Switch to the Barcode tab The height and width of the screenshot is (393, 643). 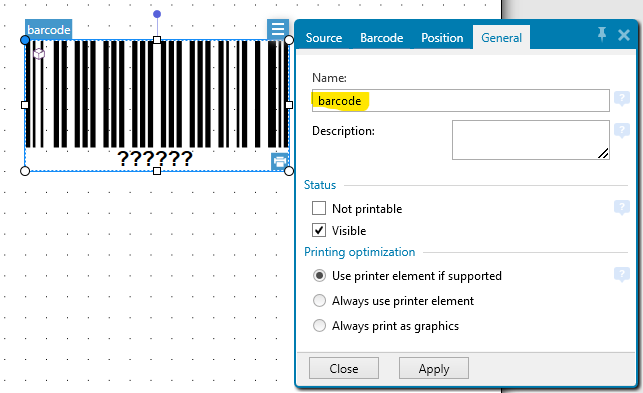pos(381,38)
